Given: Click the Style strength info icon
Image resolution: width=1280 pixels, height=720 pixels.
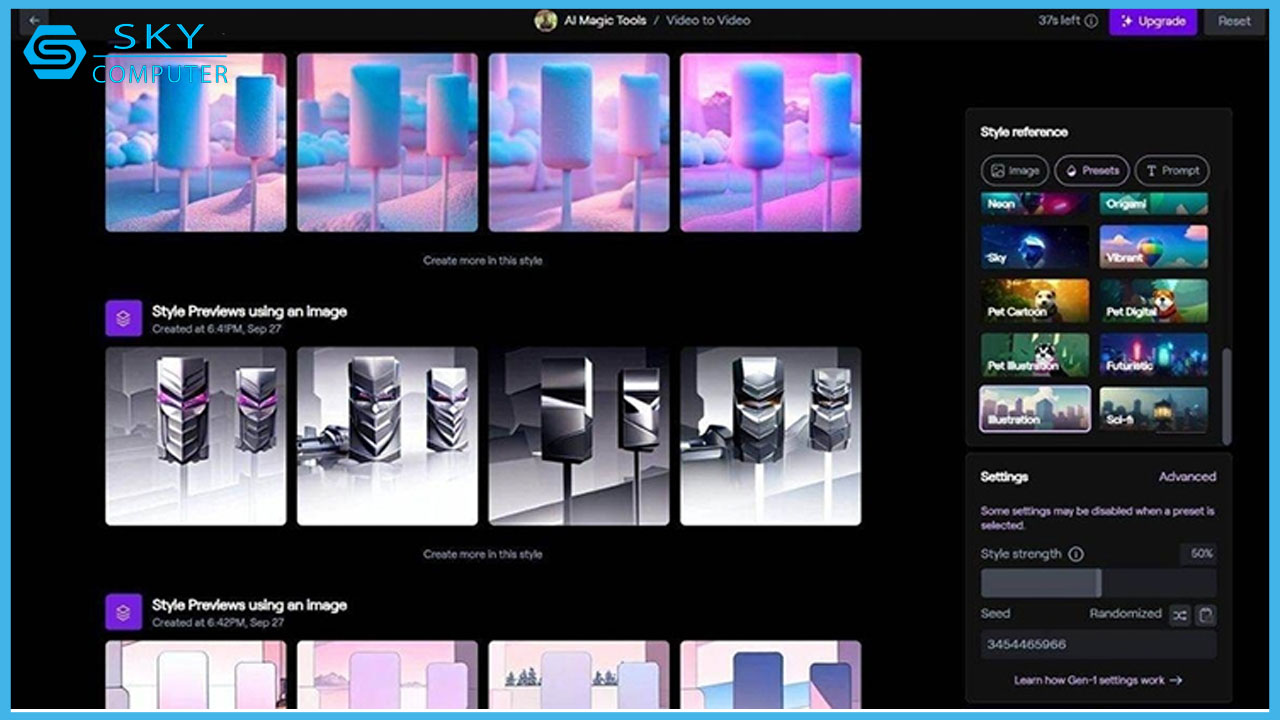Looking at the screenshot, I should (1076, 554).
